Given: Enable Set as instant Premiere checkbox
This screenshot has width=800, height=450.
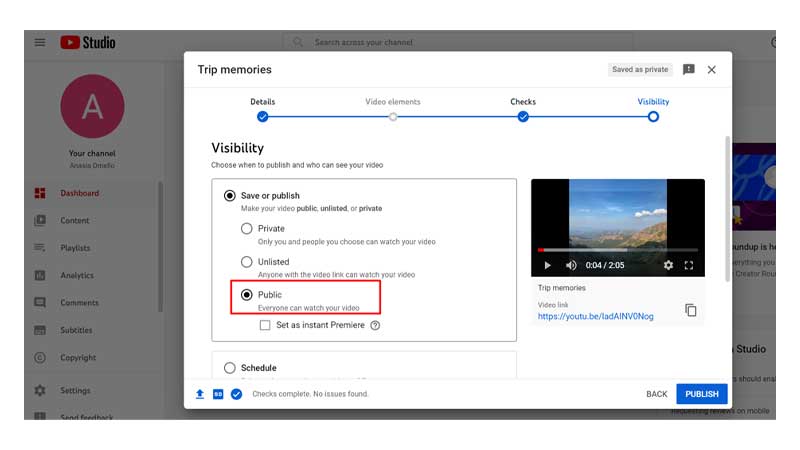Looking at the screenshot, I should pos(265,325).
